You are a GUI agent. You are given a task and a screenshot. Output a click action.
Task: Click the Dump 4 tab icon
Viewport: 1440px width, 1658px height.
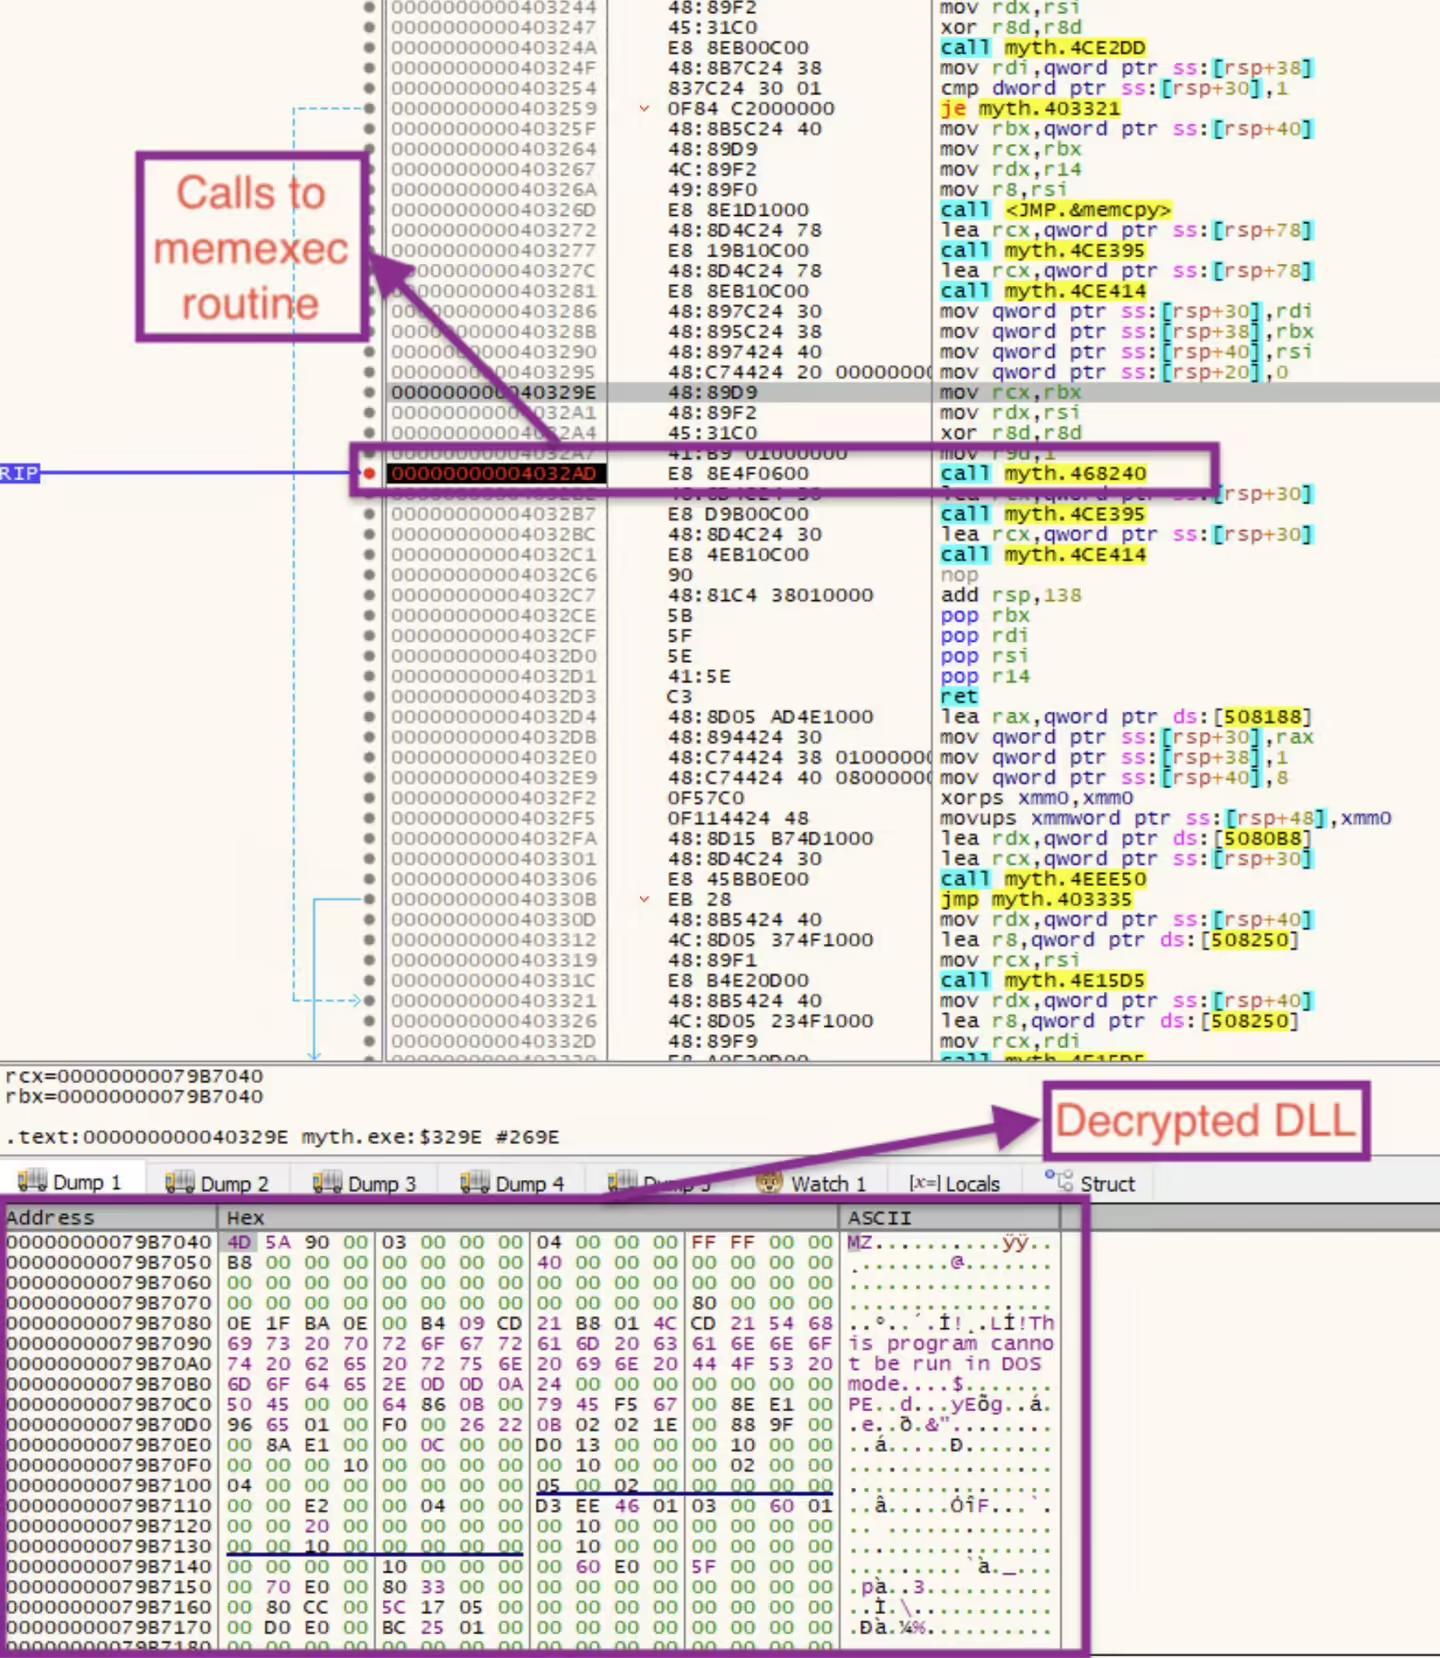[x=475, y=1182]
